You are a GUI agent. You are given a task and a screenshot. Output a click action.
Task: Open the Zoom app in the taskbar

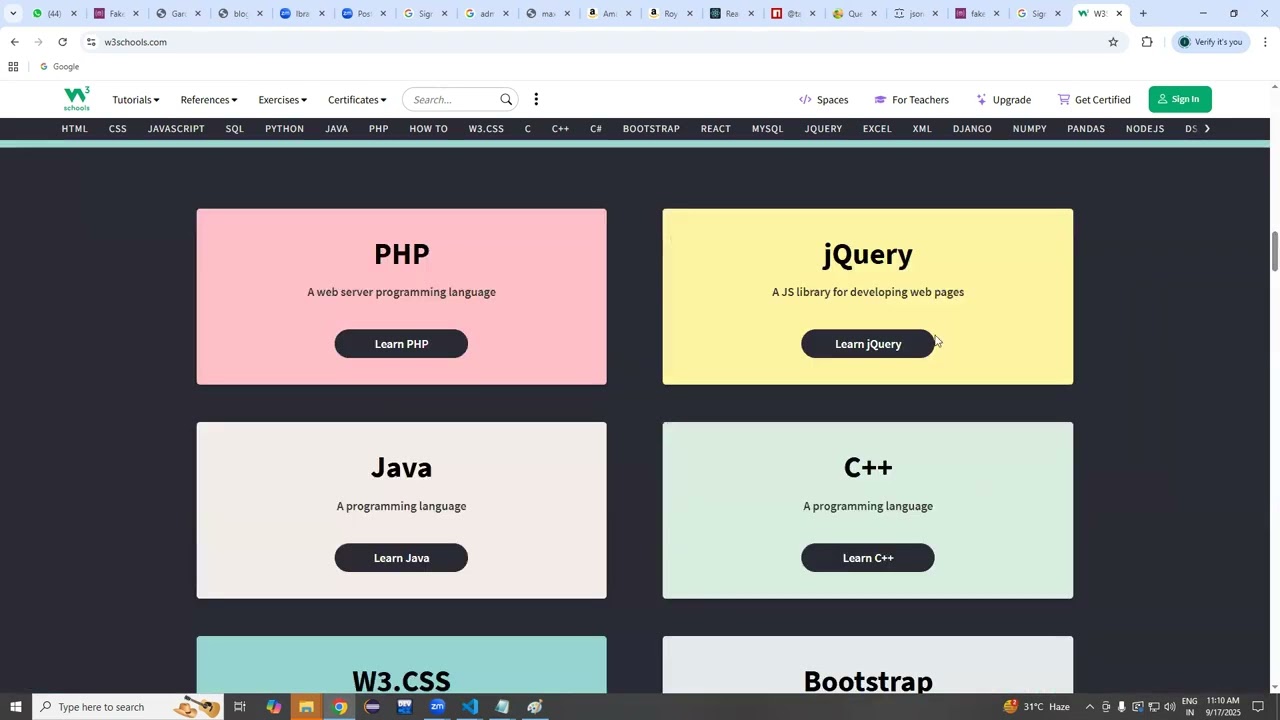pos(437,707)
